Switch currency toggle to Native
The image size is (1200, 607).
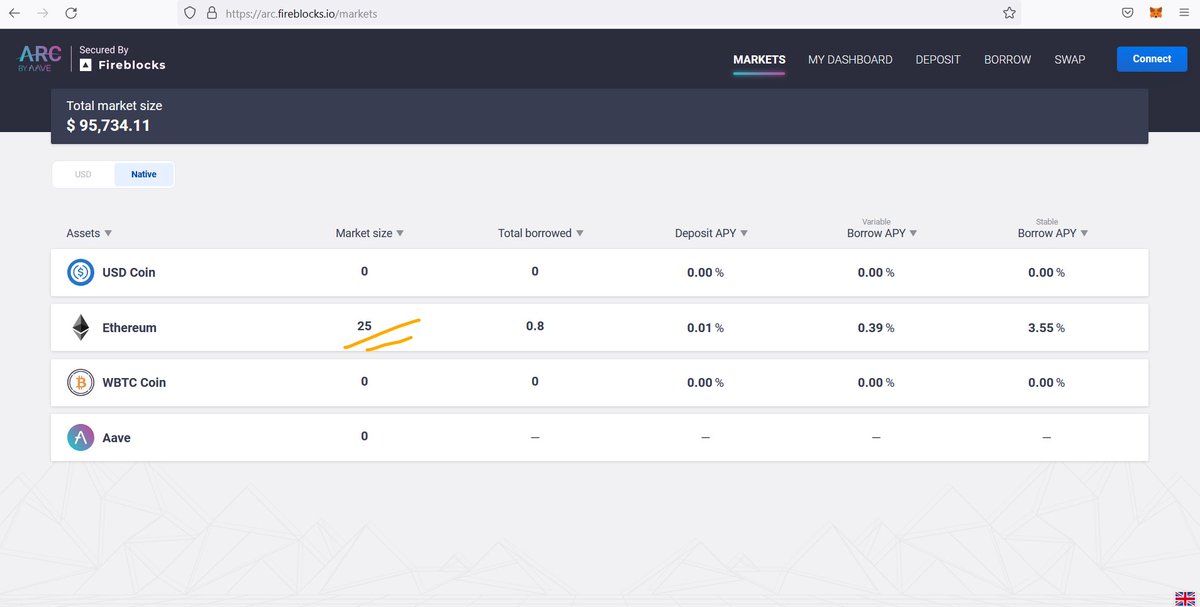(x=144, y=174)
